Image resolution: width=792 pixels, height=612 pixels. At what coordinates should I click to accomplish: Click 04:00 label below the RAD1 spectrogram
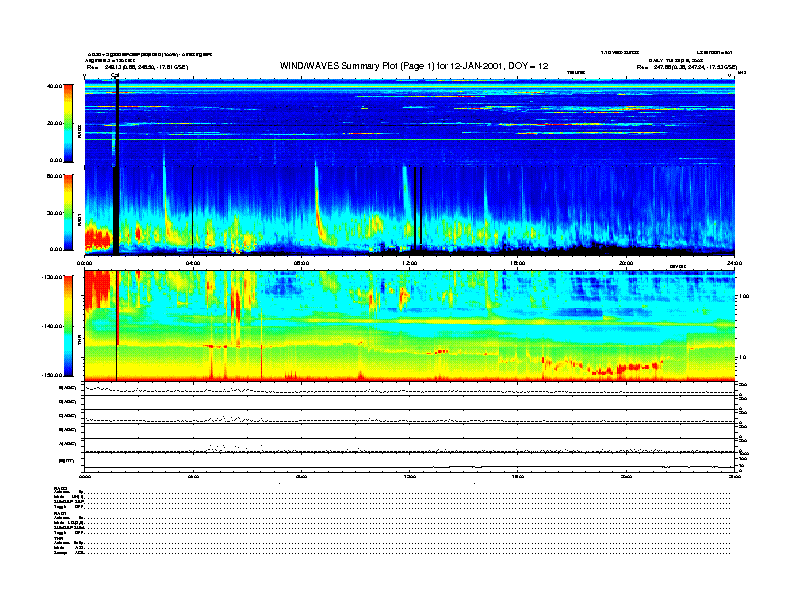coord(193,263)
